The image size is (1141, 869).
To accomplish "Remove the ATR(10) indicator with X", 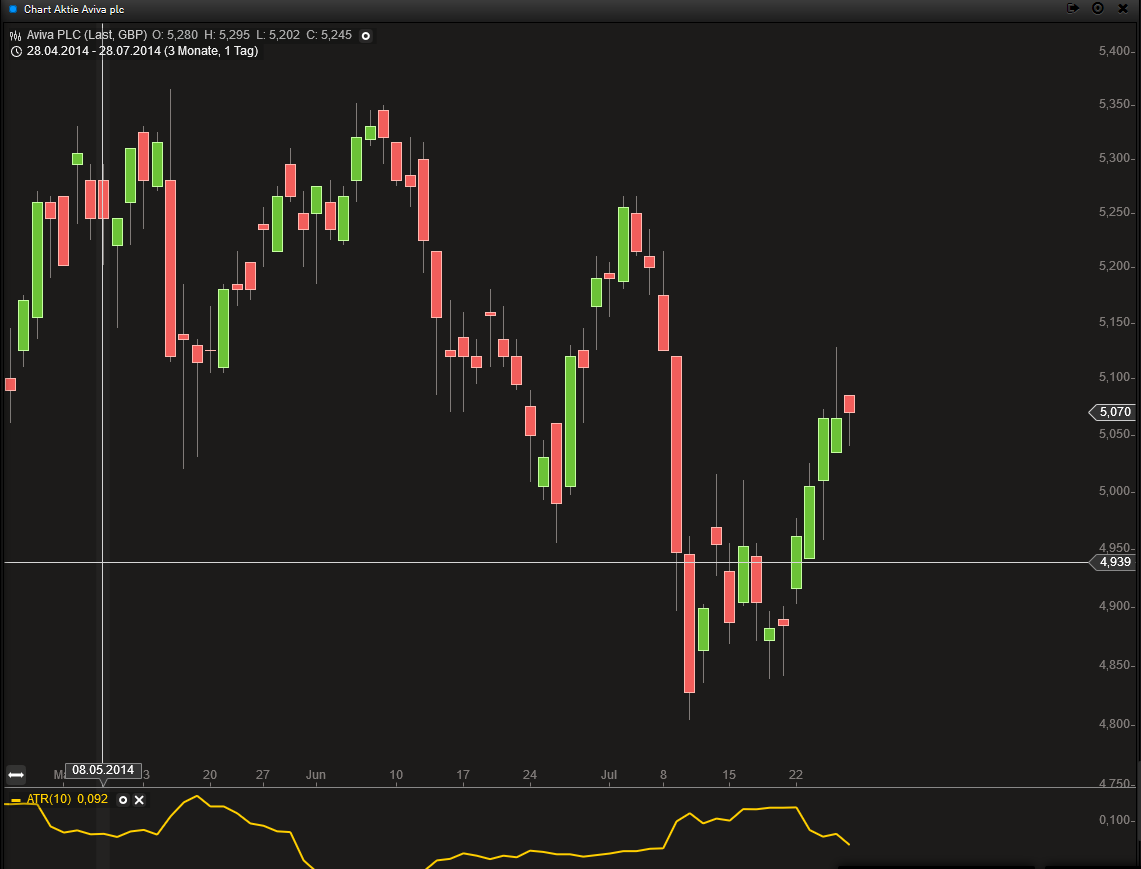I will pyautogui.click(x=139, y=800).
